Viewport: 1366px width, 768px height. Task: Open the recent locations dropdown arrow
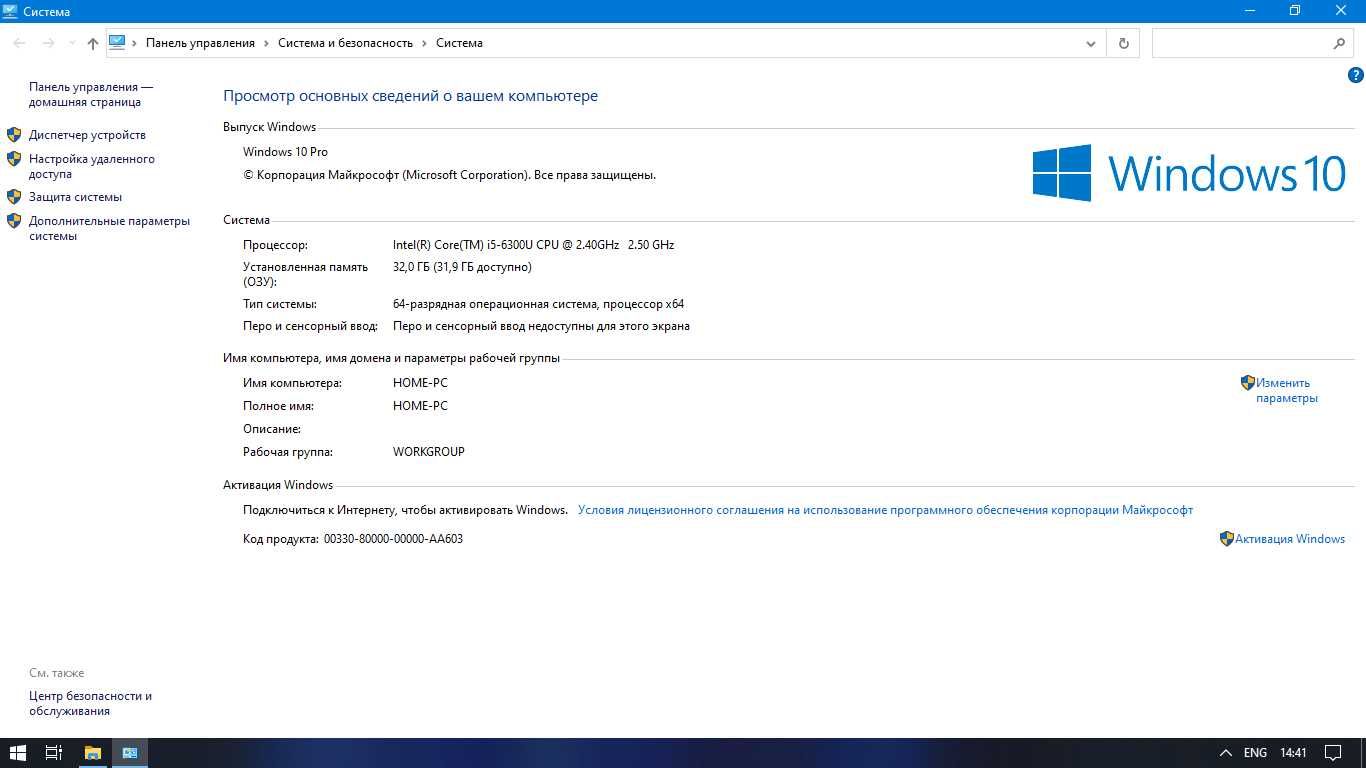[x=72, y=43]
